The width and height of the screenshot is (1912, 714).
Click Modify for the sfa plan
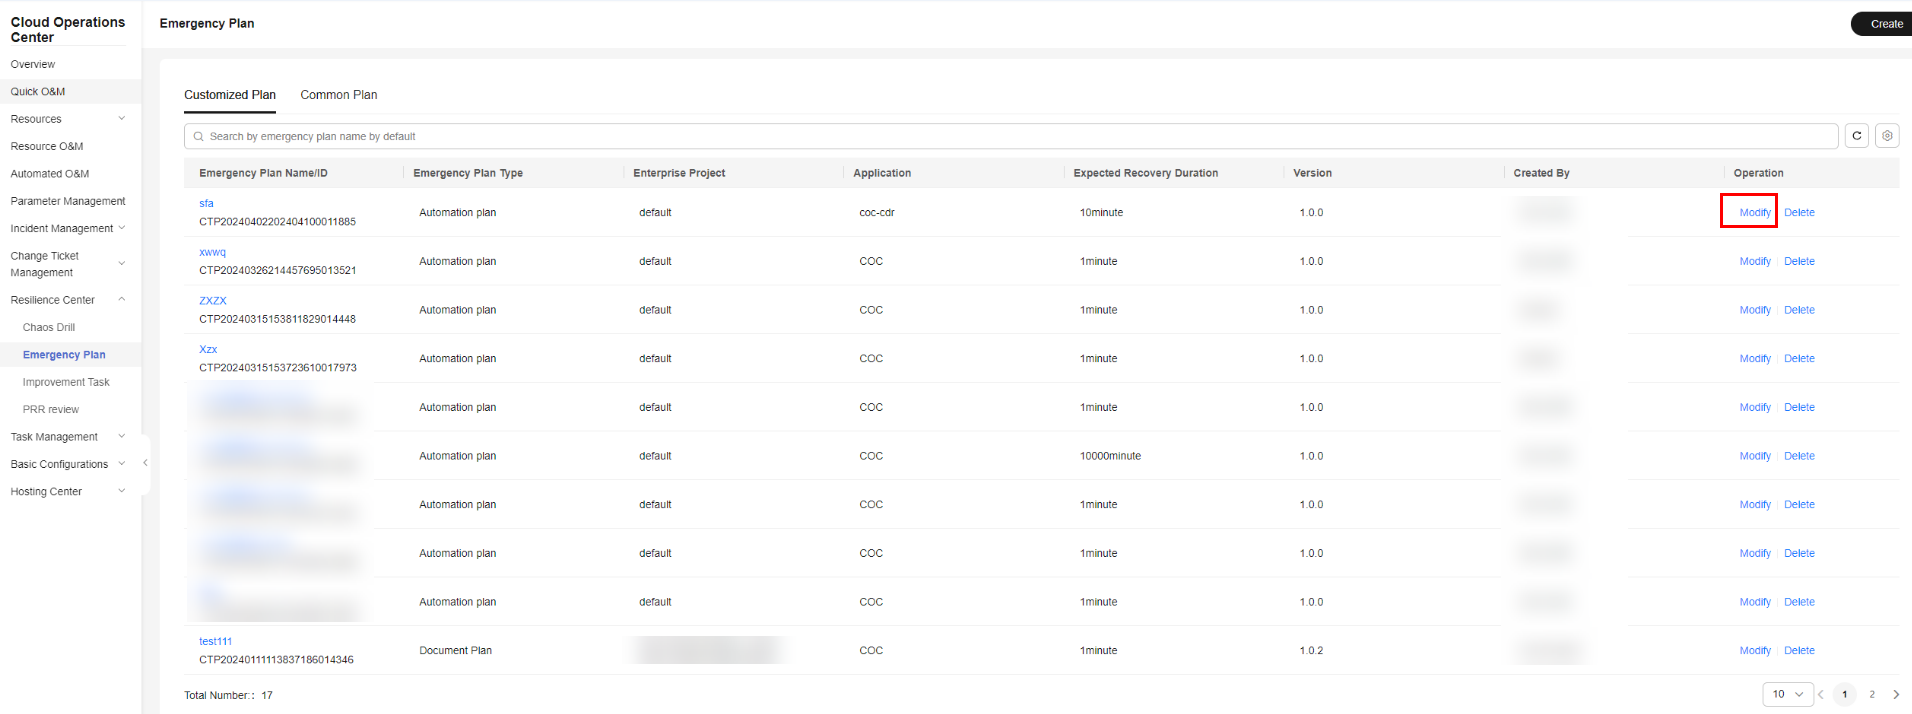pyautogui.click(x=1755, y=213)
